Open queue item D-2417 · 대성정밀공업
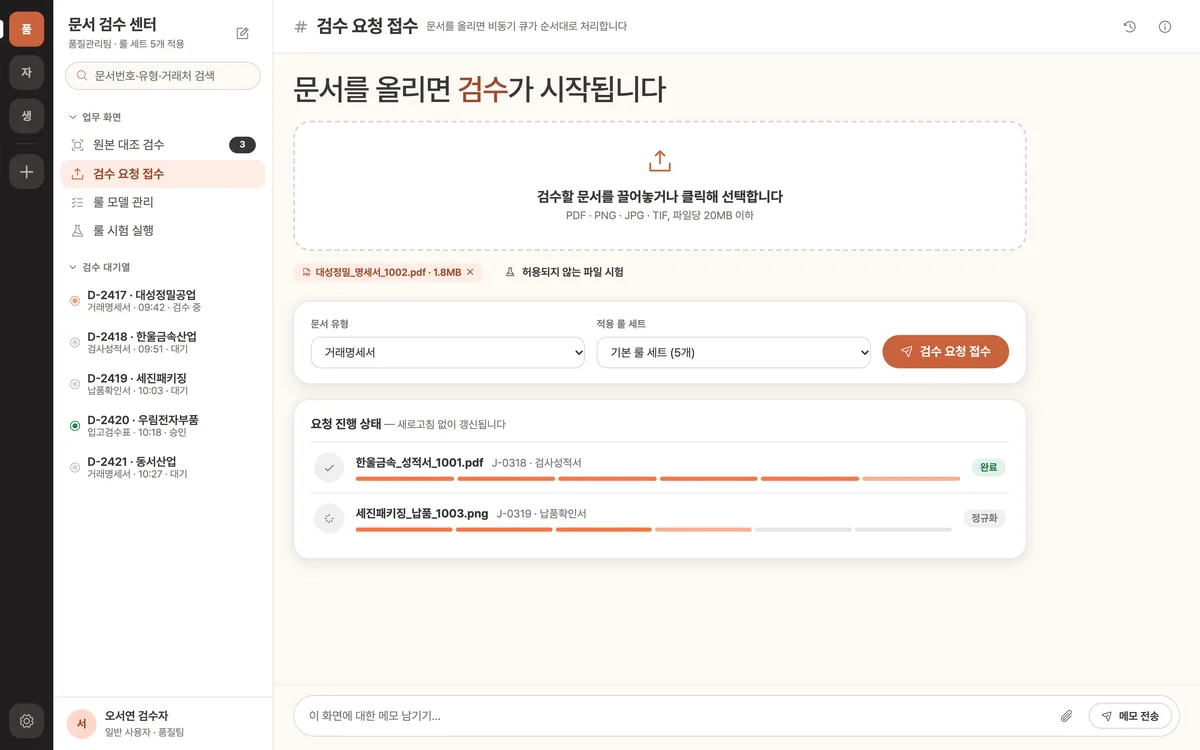The height and width of the screenshot is (750, 1200). click(x=163, y=301)
